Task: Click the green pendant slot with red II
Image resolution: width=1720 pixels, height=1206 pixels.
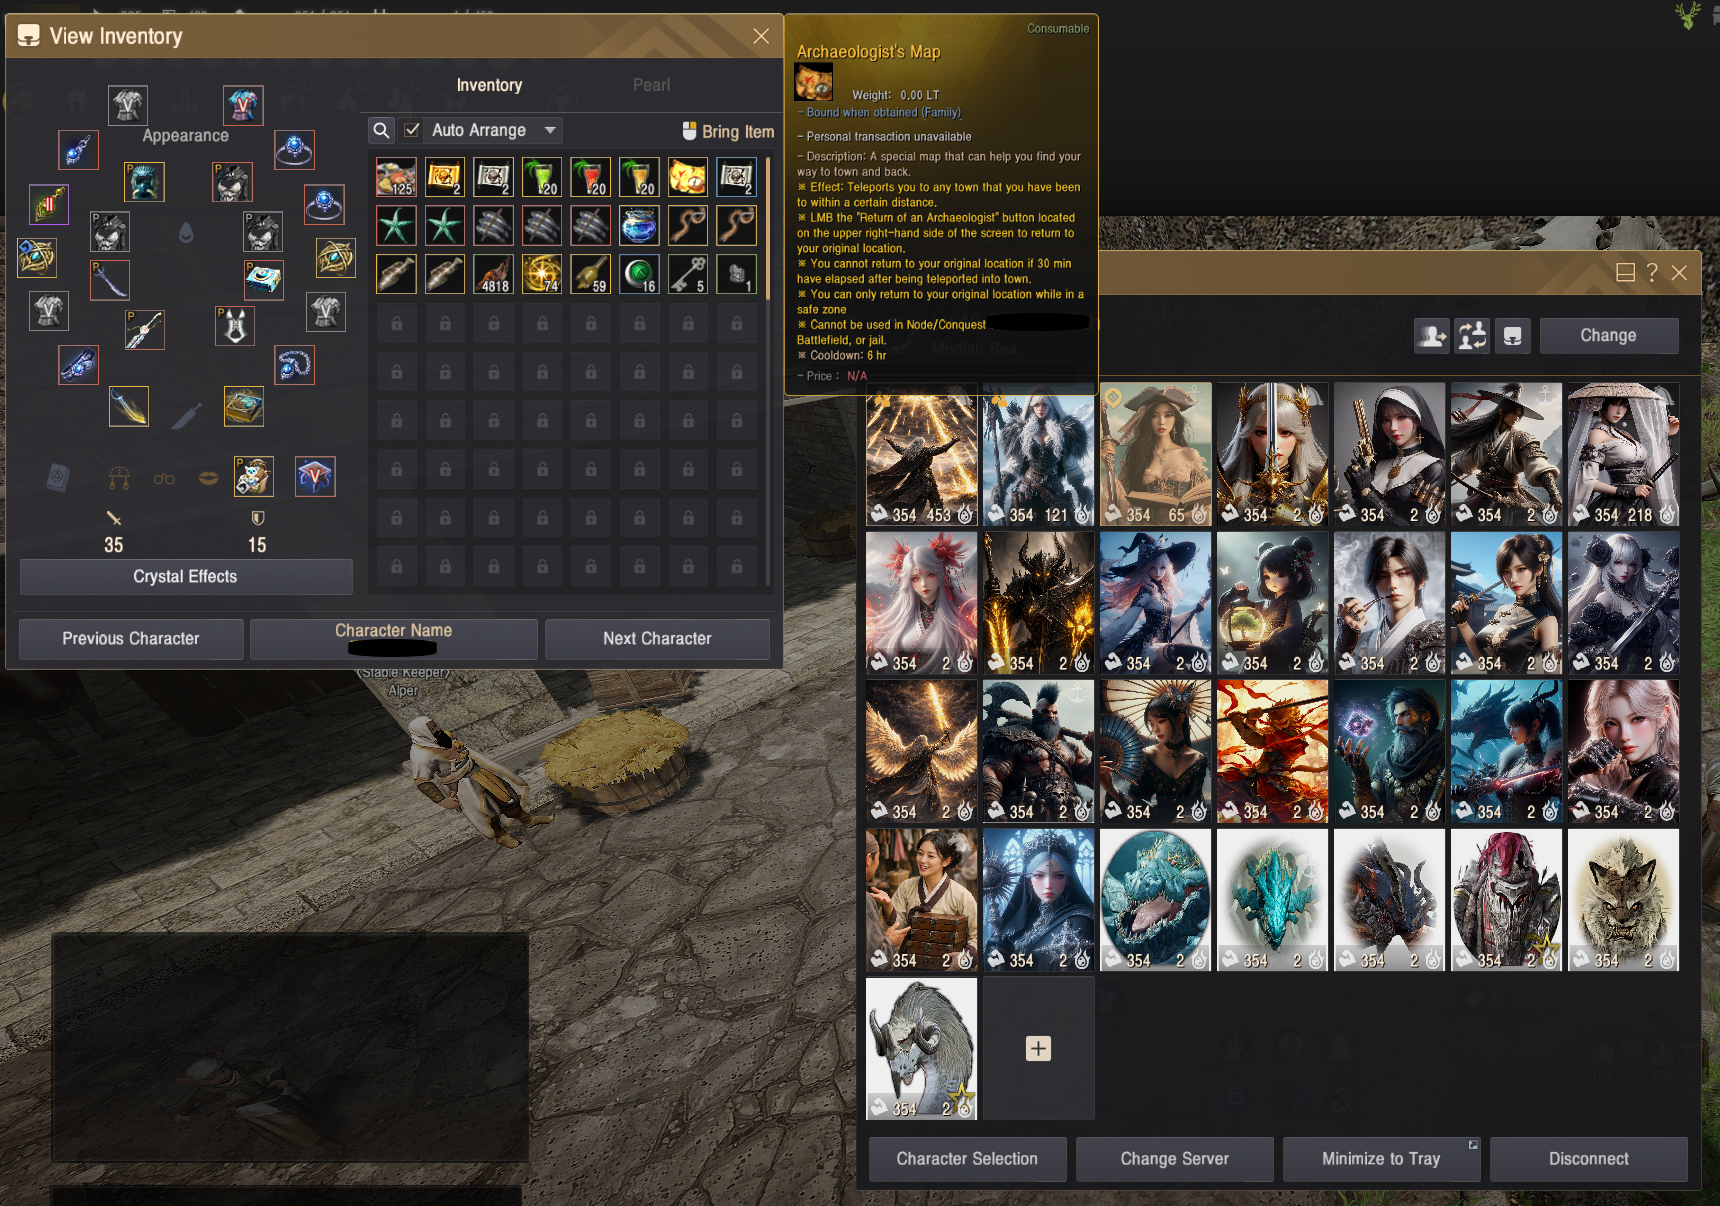Action: (48, 205)
